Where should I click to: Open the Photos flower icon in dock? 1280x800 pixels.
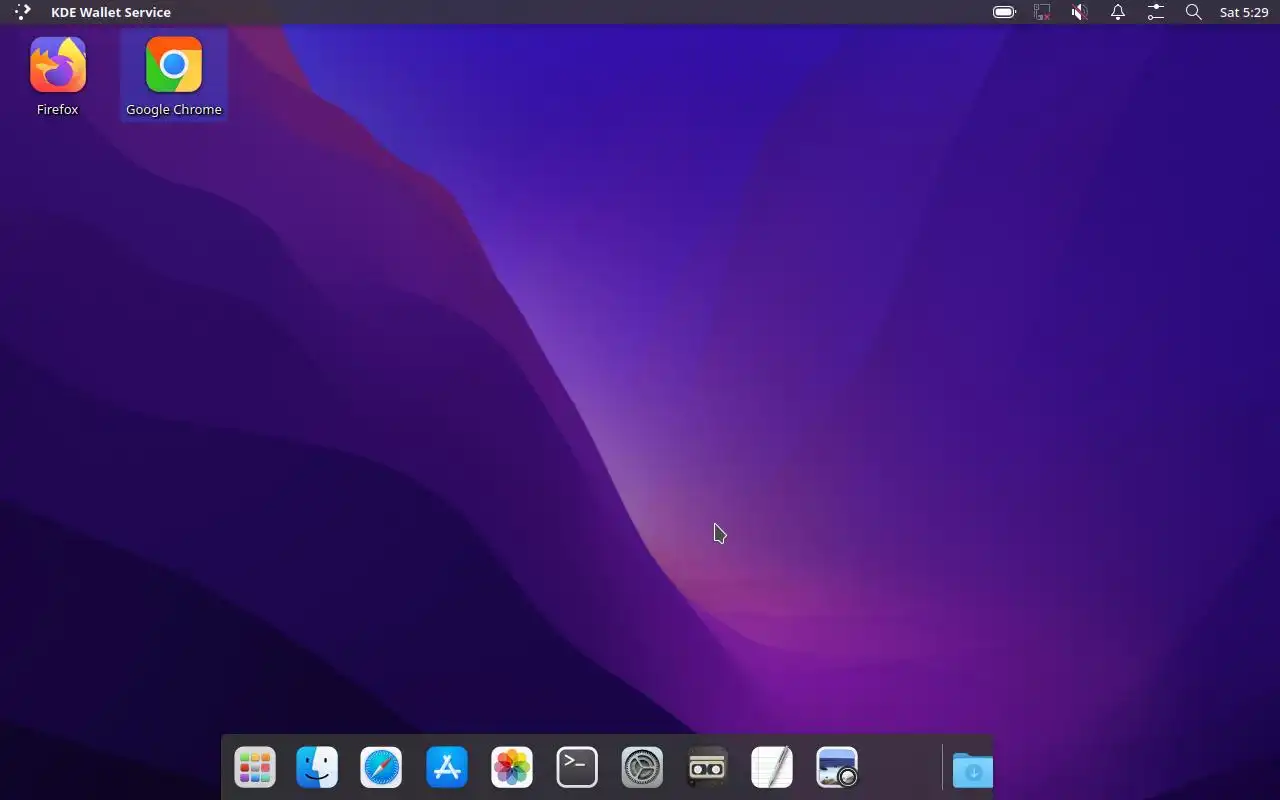pyautogui.click(x=512, y=768)
